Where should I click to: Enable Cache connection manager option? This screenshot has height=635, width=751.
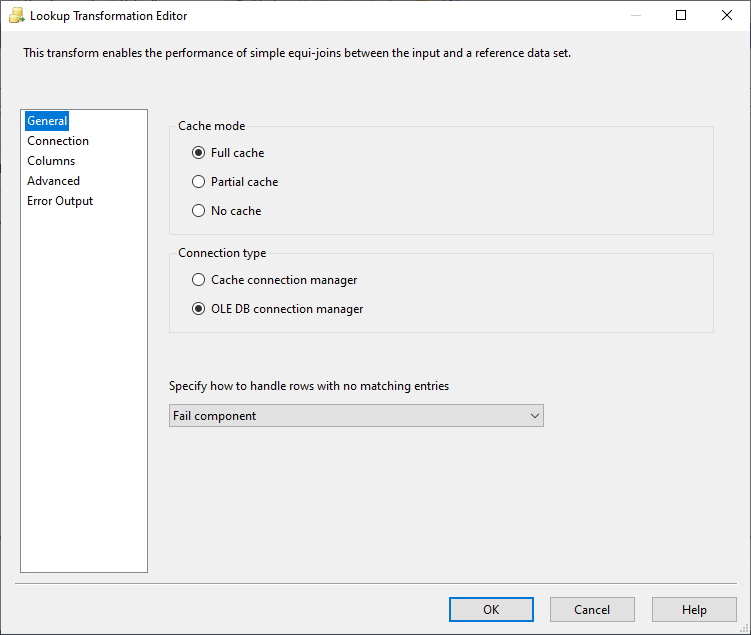tap(199, 280)
